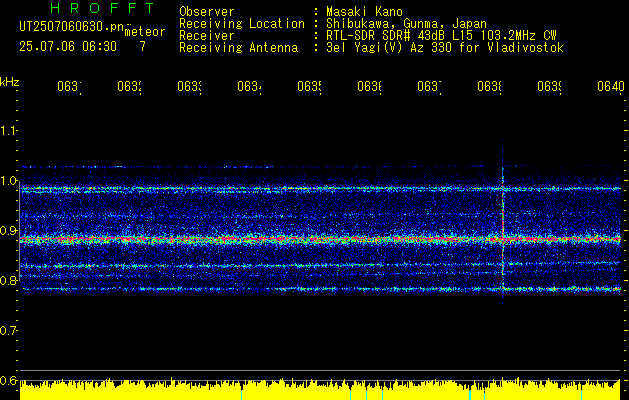Click the kHz axis unit label

coord(9,82)
